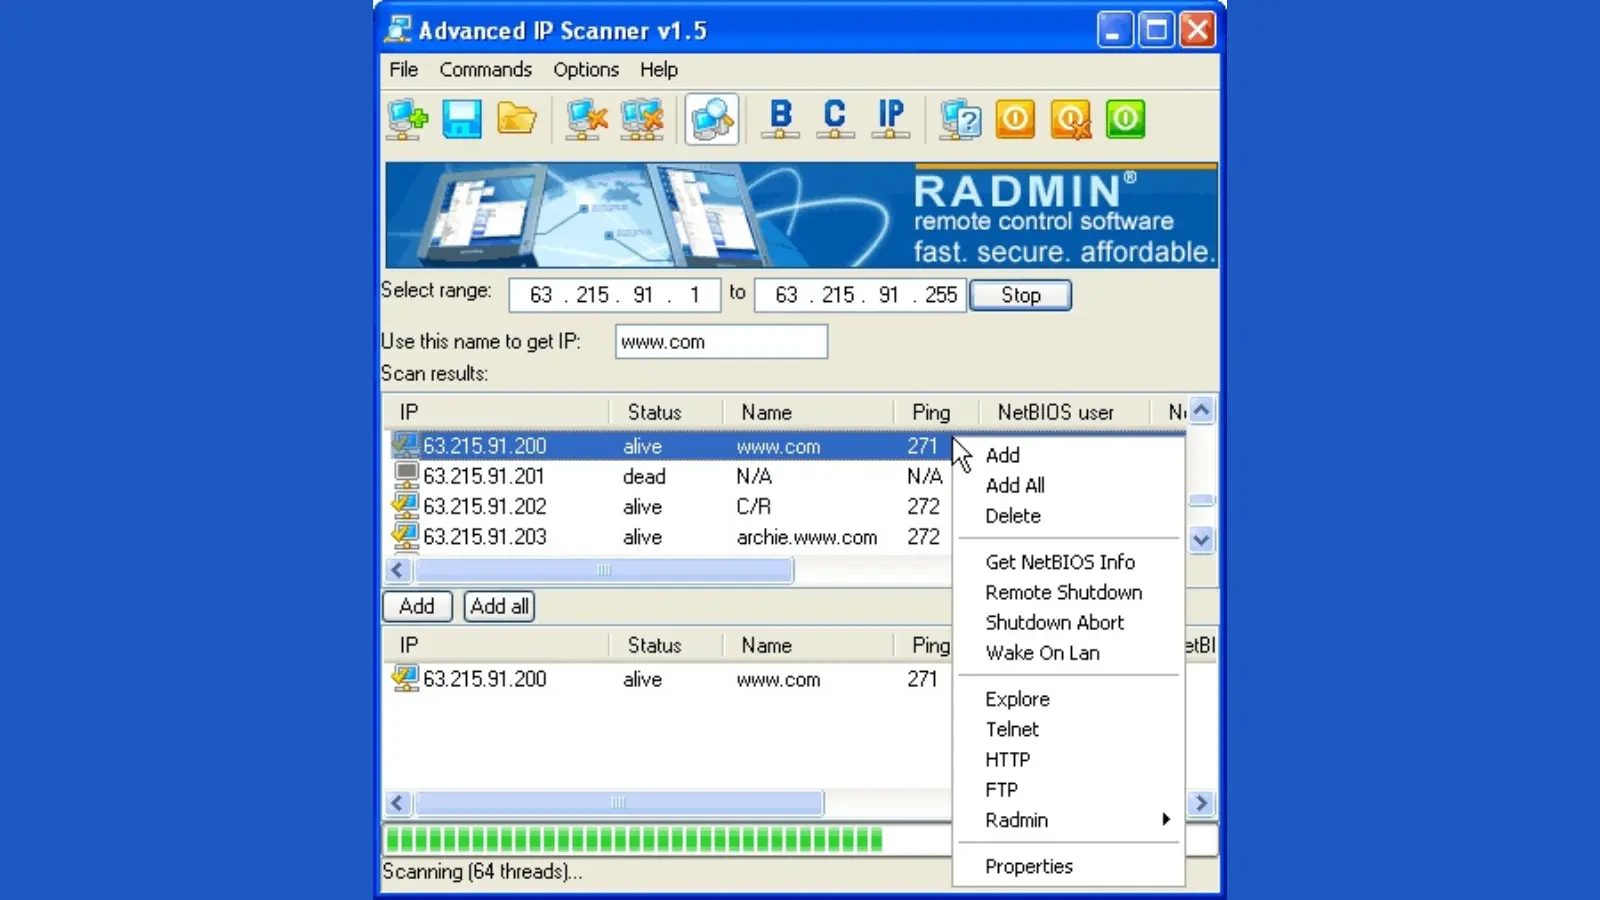Click the add computer toolbar icon
The image size is (1600, 900).
pyautogui.click(x=407, y=119)
